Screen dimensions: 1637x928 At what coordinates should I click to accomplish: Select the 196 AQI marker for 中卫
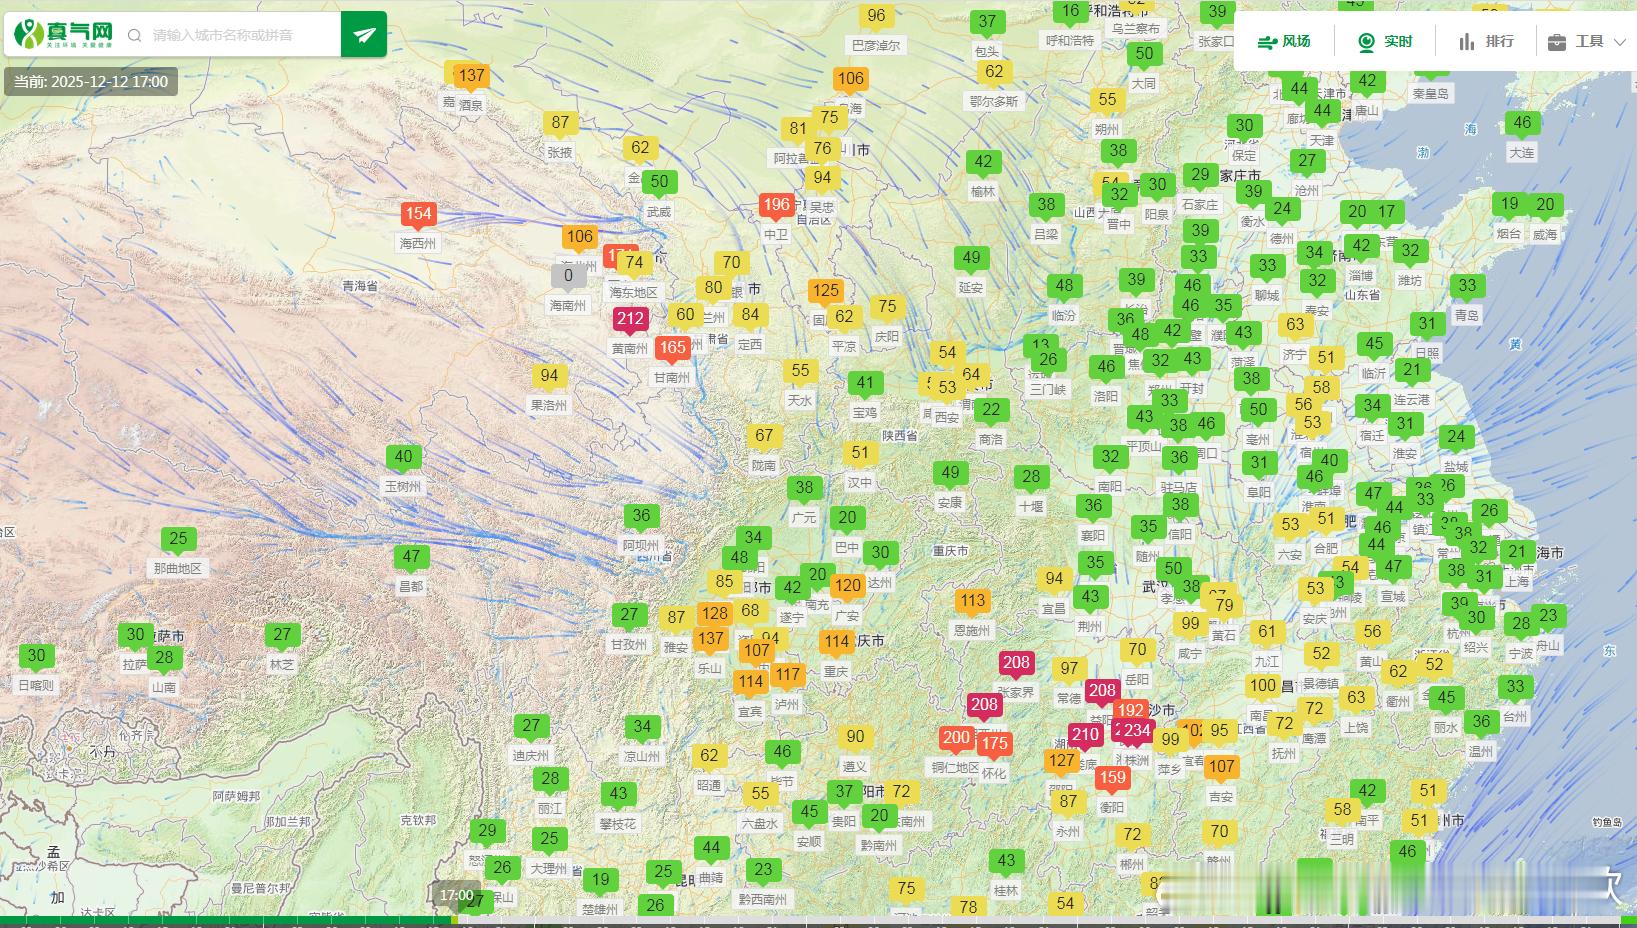(x=776, y=206)
